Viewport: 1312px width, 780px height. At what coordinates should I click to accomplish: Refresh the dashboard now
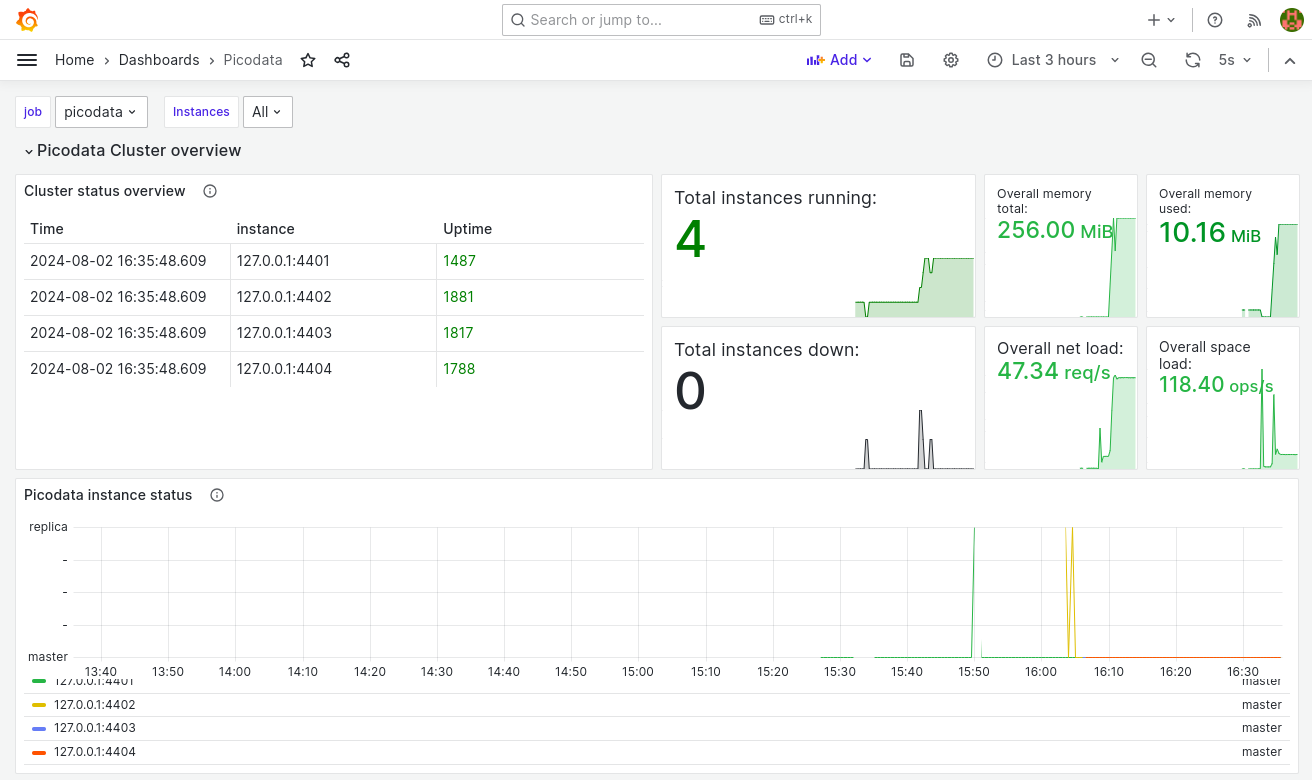pyautogui.click(x=1193, y=60)
